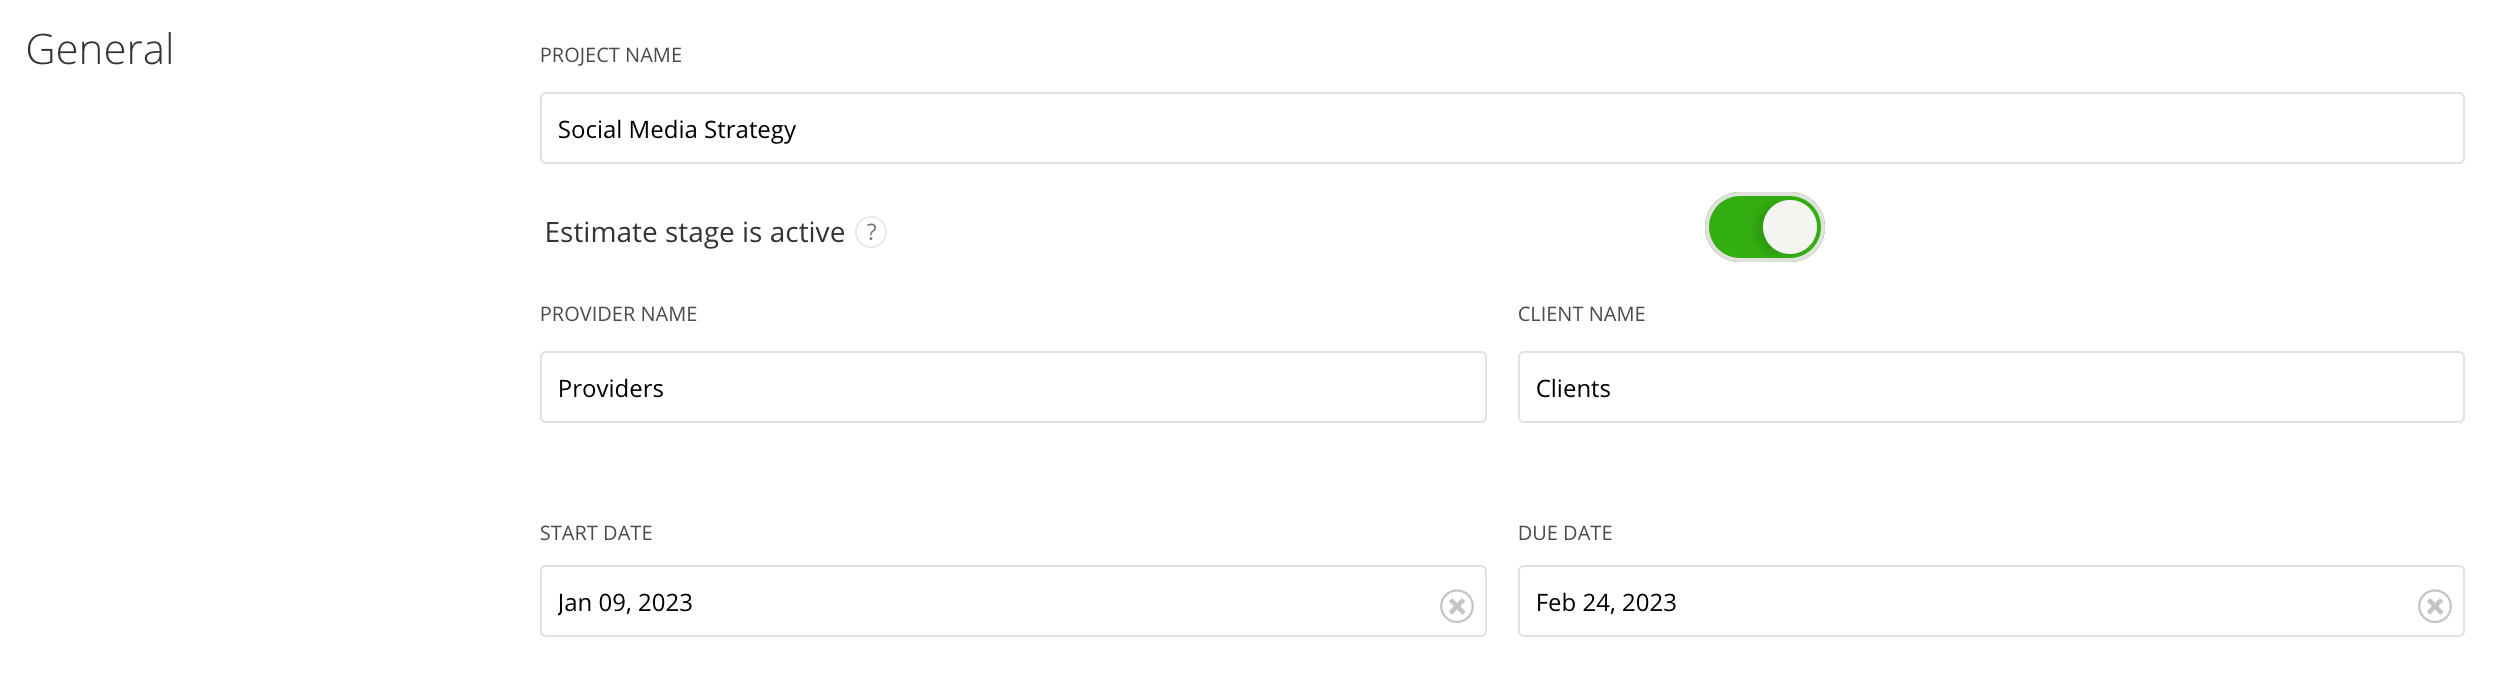Clear the Due Date value
The height and width of the screenshot is (674, 2498).
pyautogui.click(x=2434, y=605)
